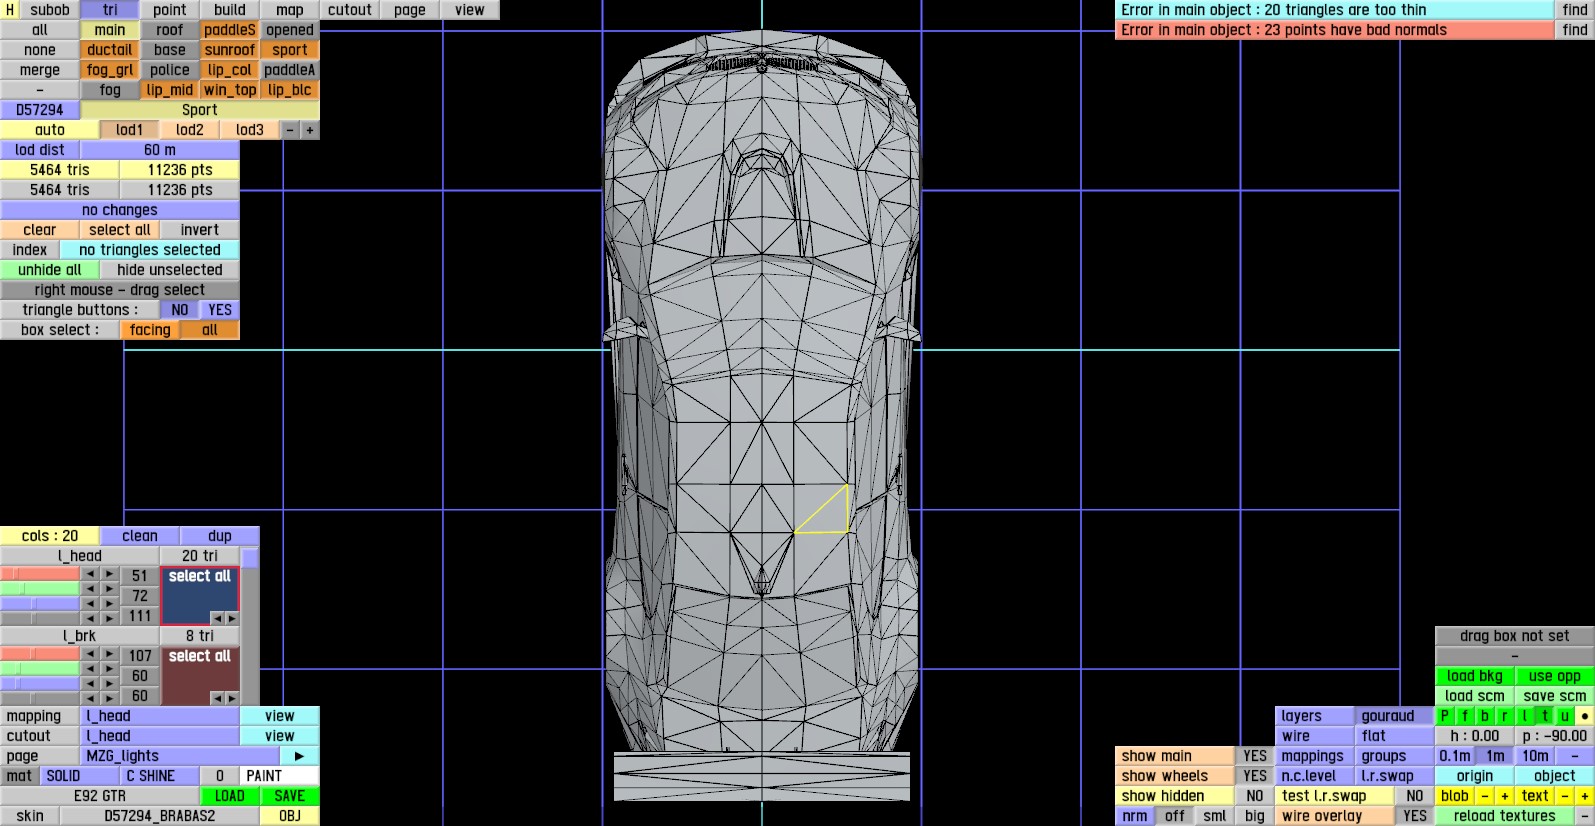Open page list with arrow beside MZG_lights

point(299,756)
